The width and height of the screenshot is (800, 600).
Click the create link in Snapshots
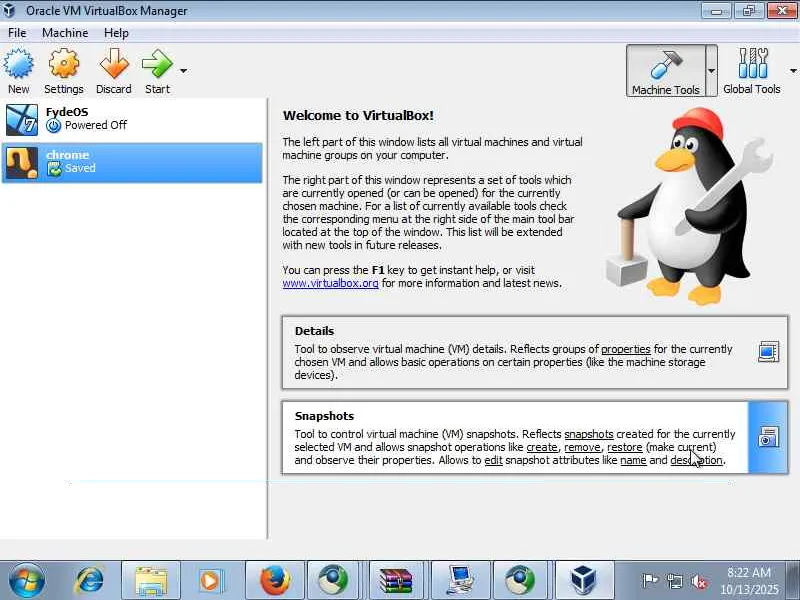click(542, 447)
